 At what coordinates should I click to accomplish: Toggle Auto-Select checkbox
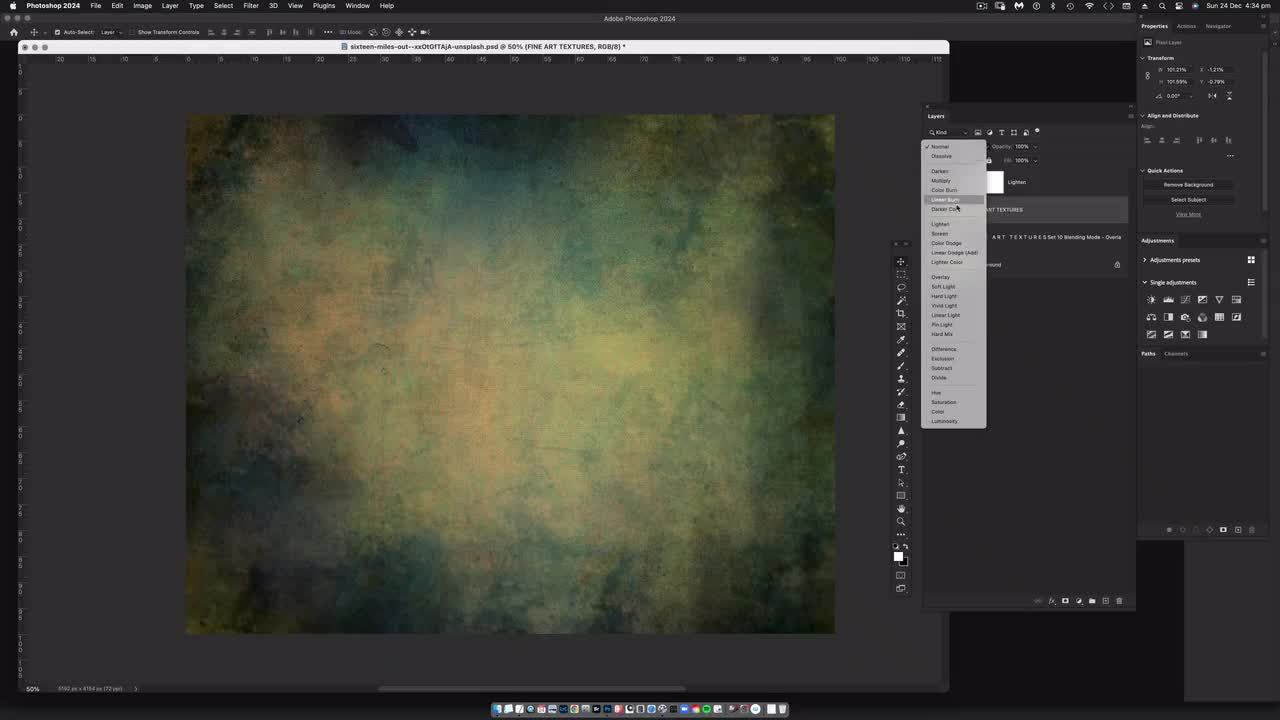click(58, 32)
